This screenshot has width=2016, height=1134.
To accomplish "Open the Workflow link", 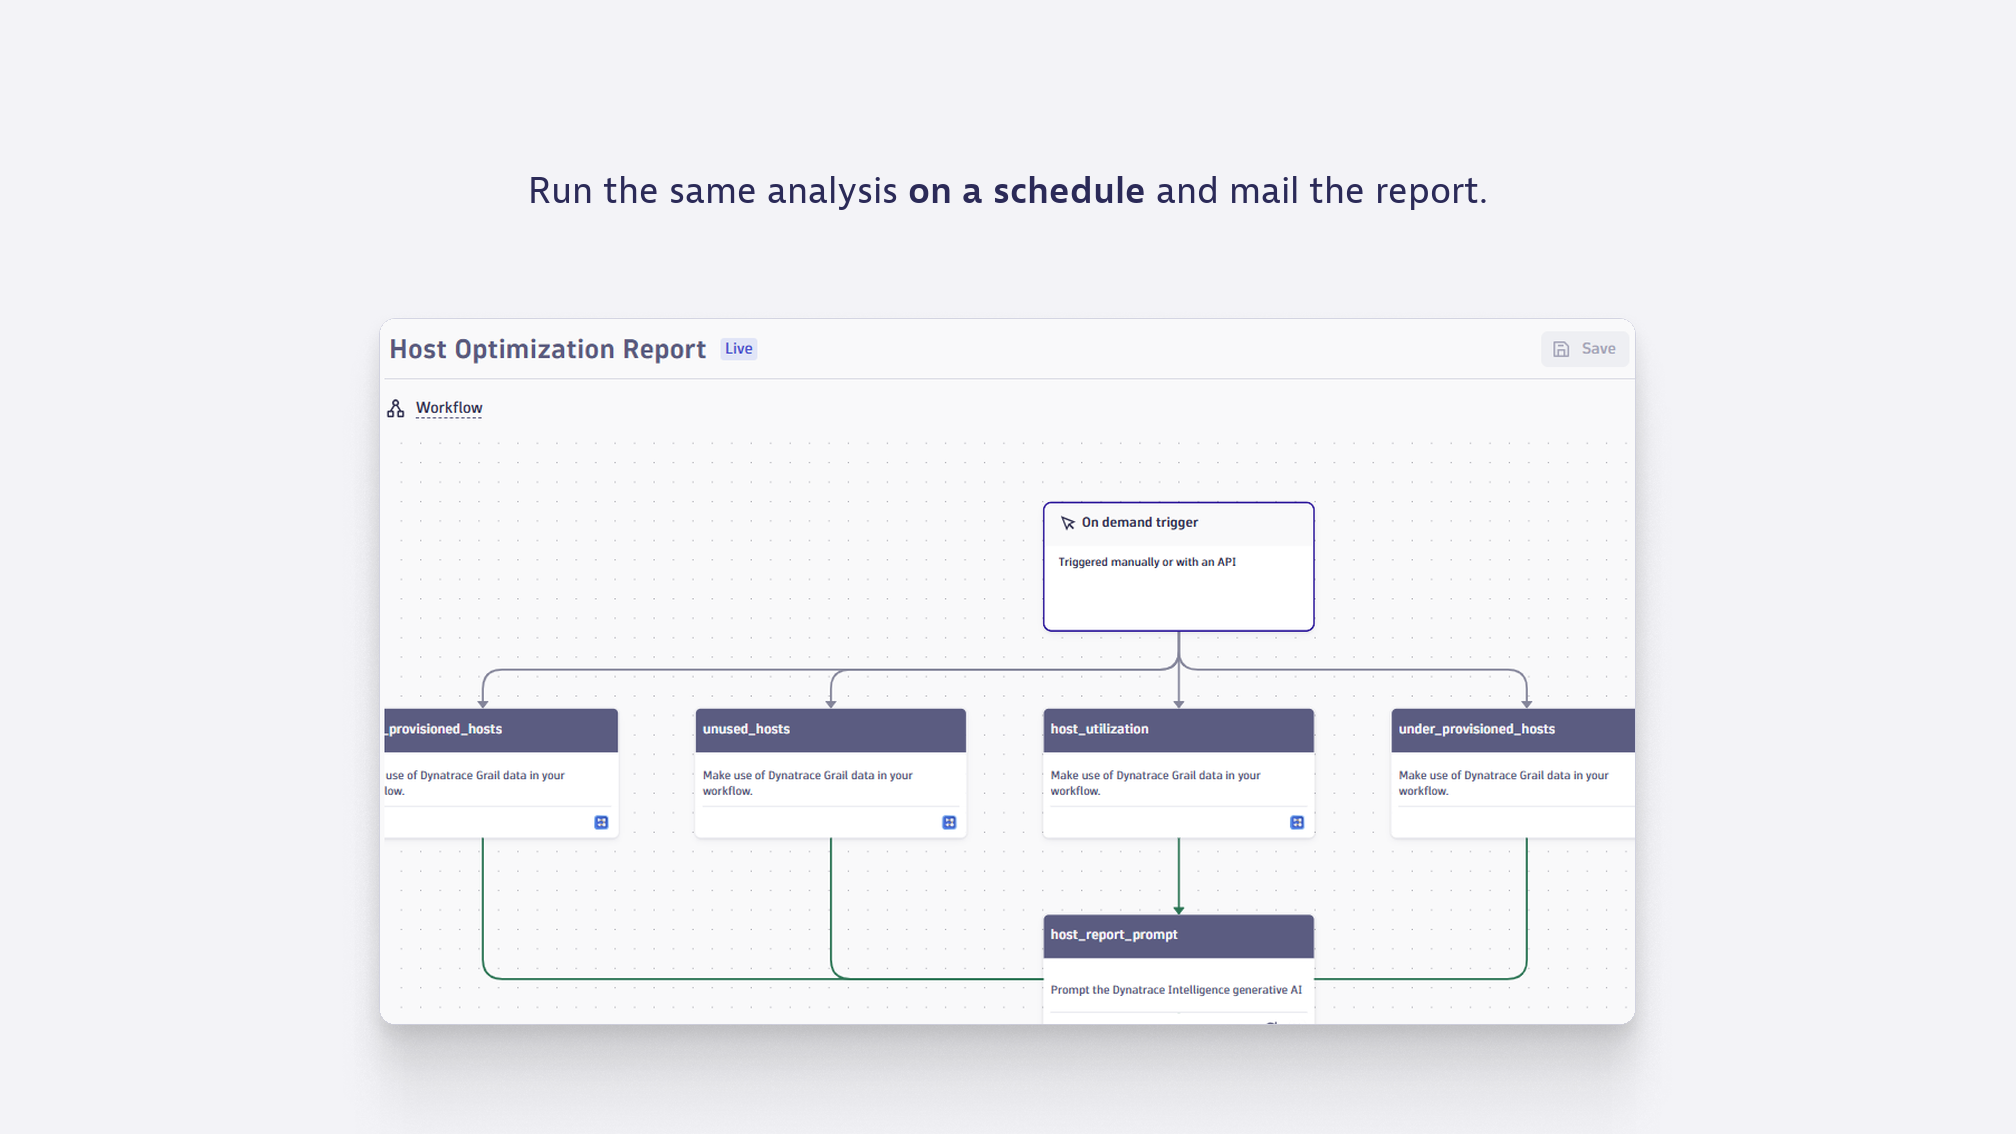I will click(x=449, y=408).
